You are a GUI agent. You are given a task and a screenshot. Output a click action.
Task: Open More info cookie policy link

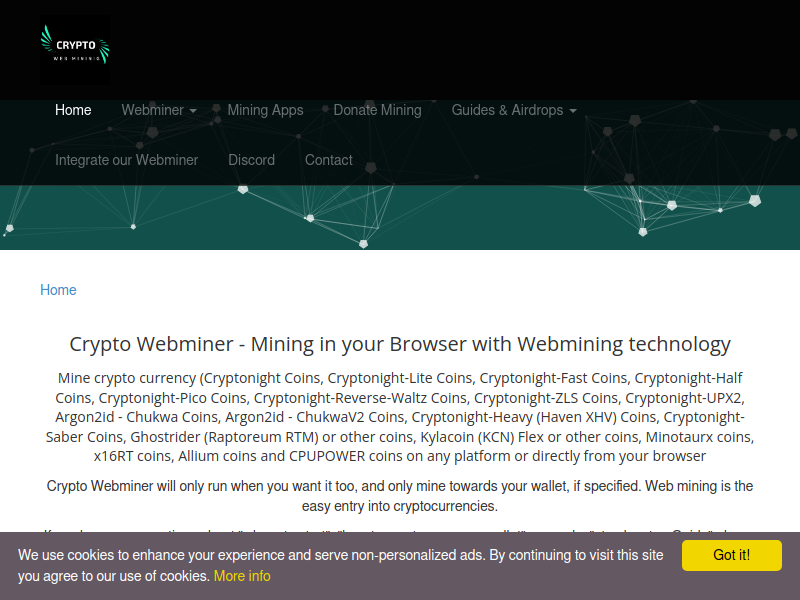click(242, 576)
